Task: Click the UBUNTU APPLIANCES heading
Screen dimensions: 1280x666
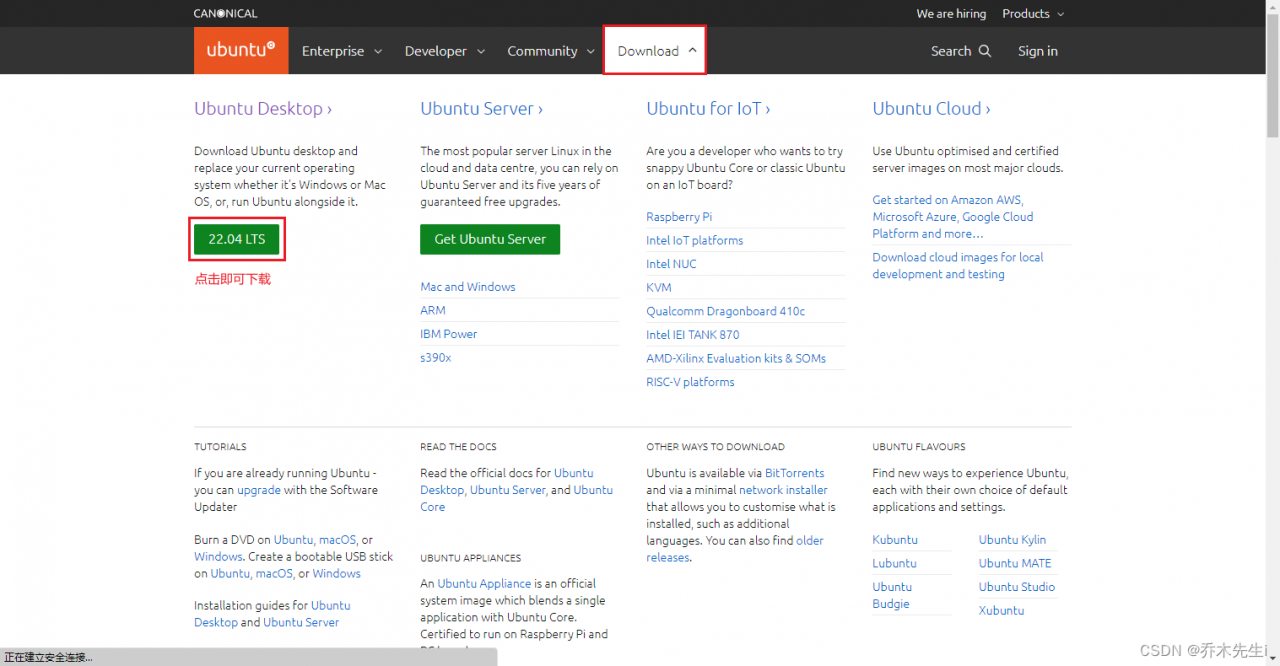Action: tap(470, 558)
